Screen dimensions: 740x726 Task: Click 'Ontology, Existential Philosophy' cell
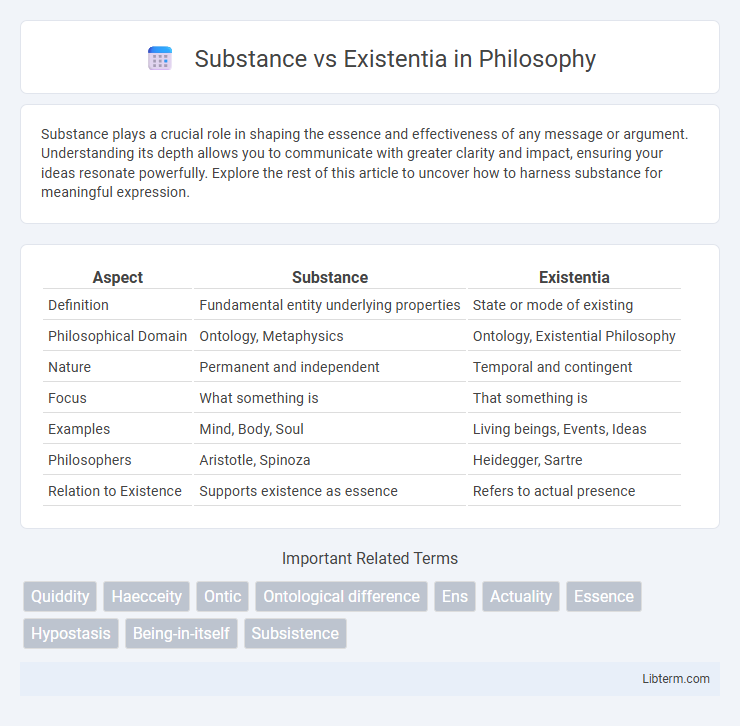tap(574, 336)
